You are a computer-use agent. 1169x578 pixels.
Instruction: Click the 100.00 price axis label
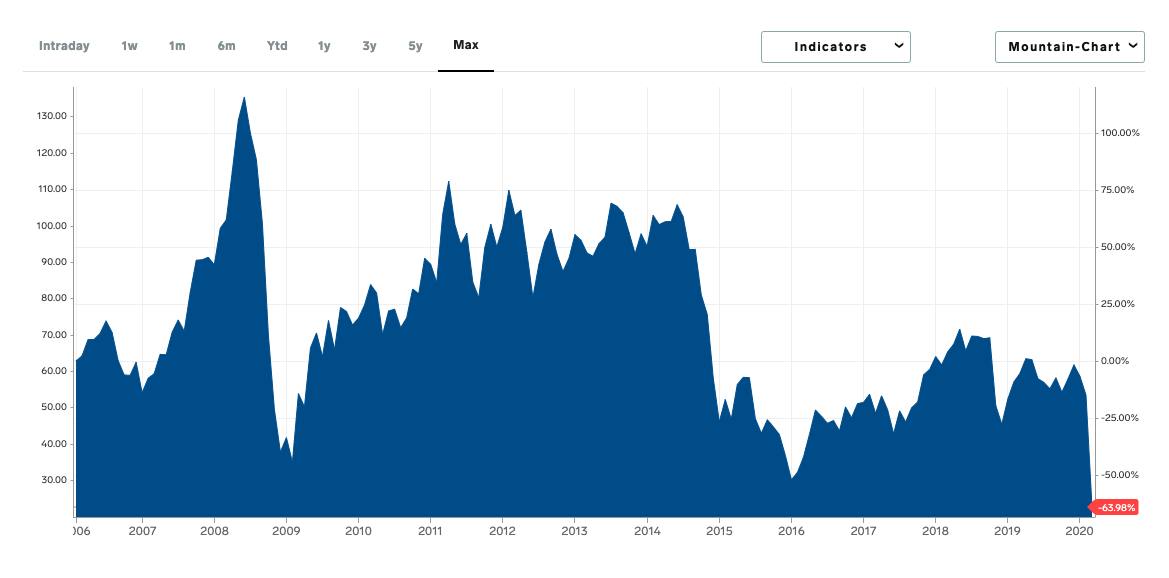52,226
